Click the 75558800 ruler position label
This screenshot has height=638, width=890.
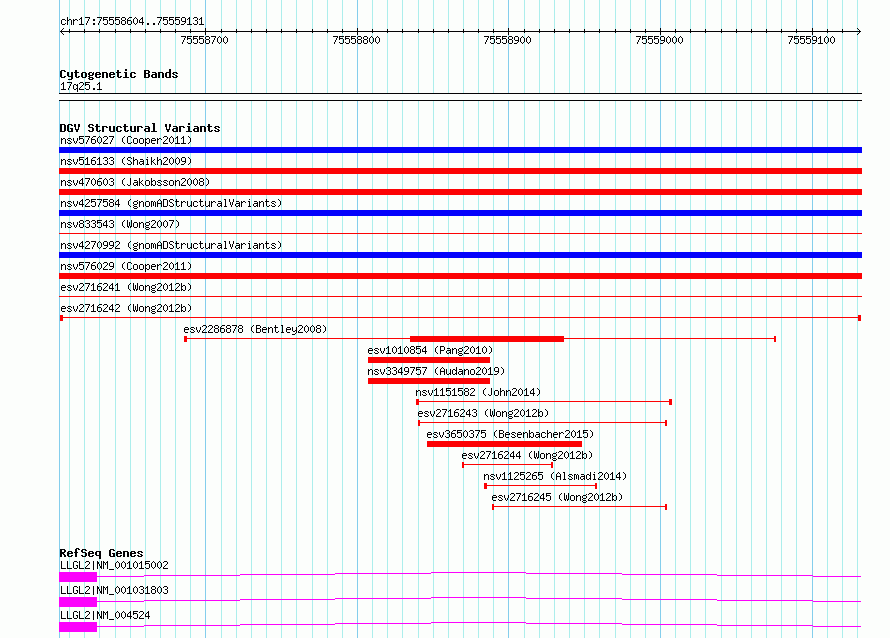click(356, 40)
